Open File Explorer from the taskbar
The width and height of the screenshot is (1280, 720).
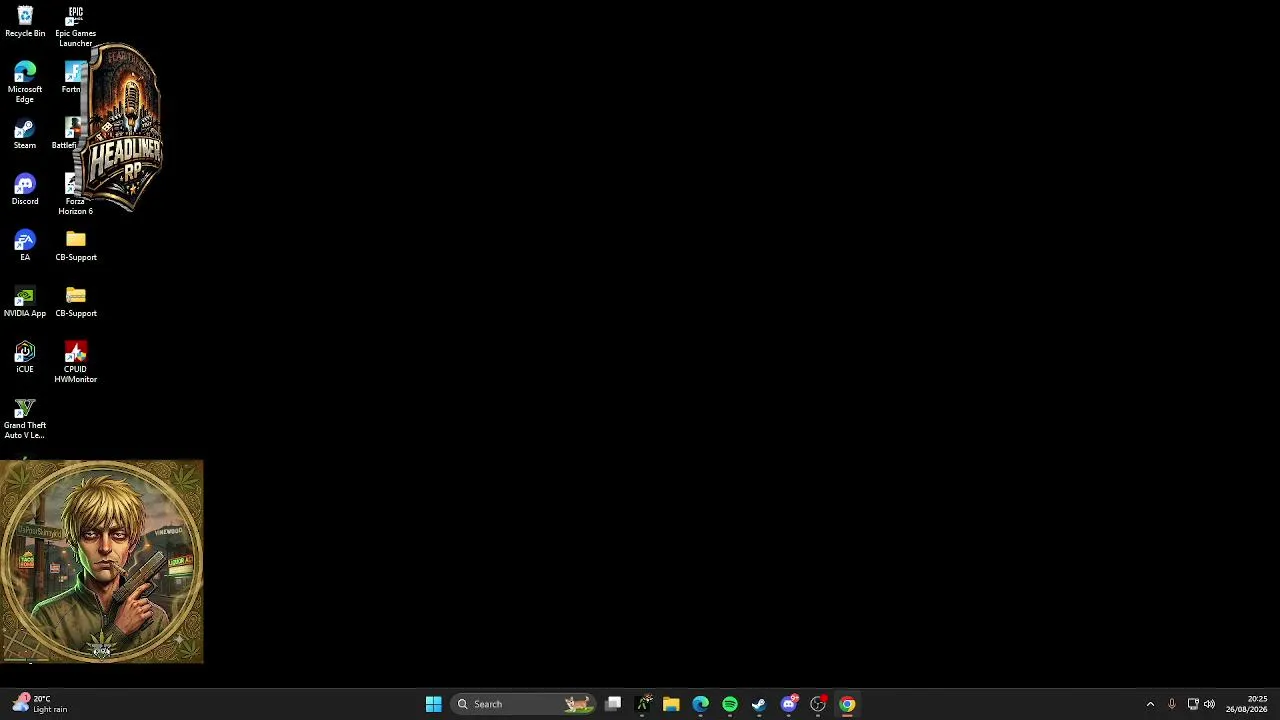[671, 704]
